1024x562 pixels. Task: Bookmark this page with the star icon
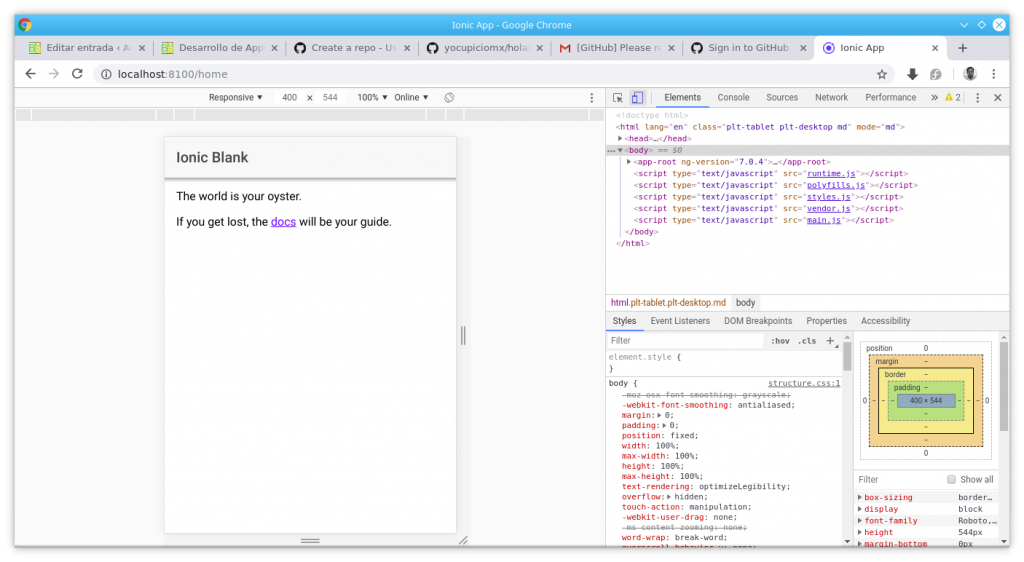pyautogui.click(x=882, y=74)
